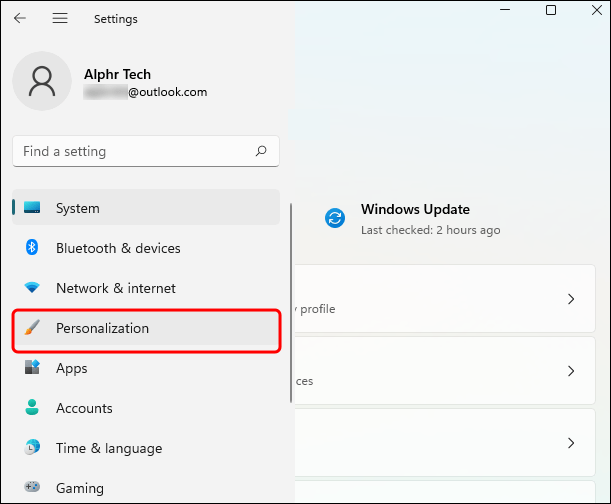Click the search magnifier icon

tap(261, 152)
